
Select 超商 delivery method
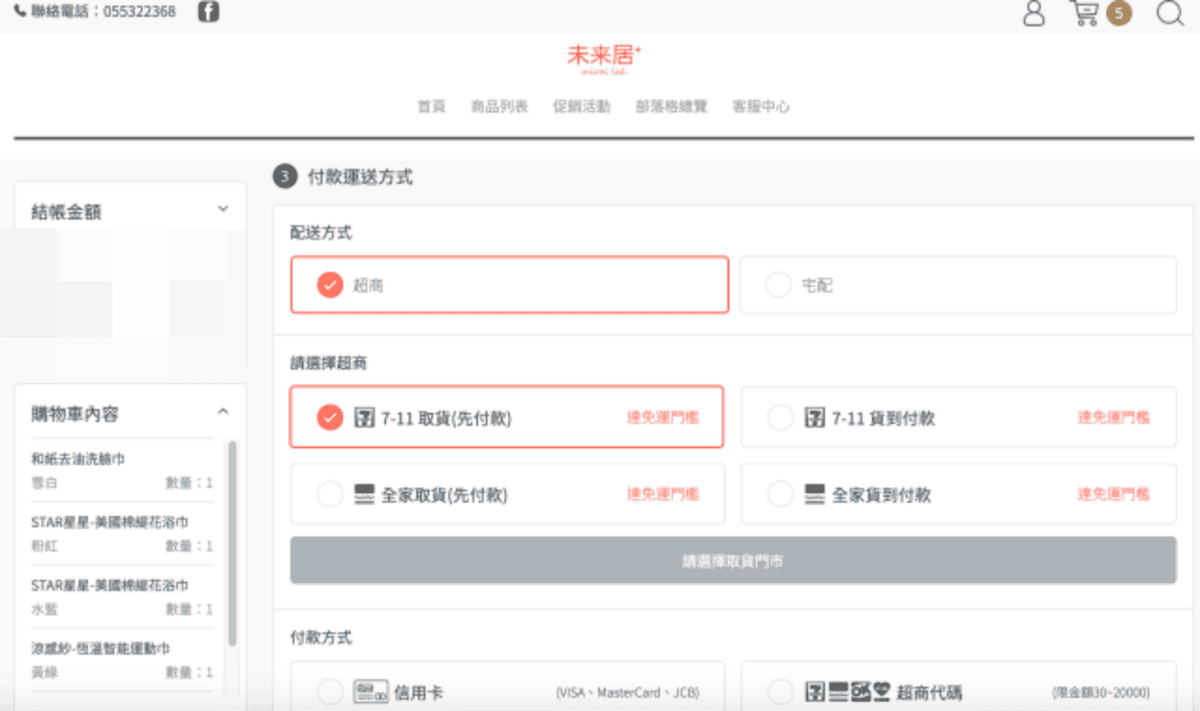(509, 285)
